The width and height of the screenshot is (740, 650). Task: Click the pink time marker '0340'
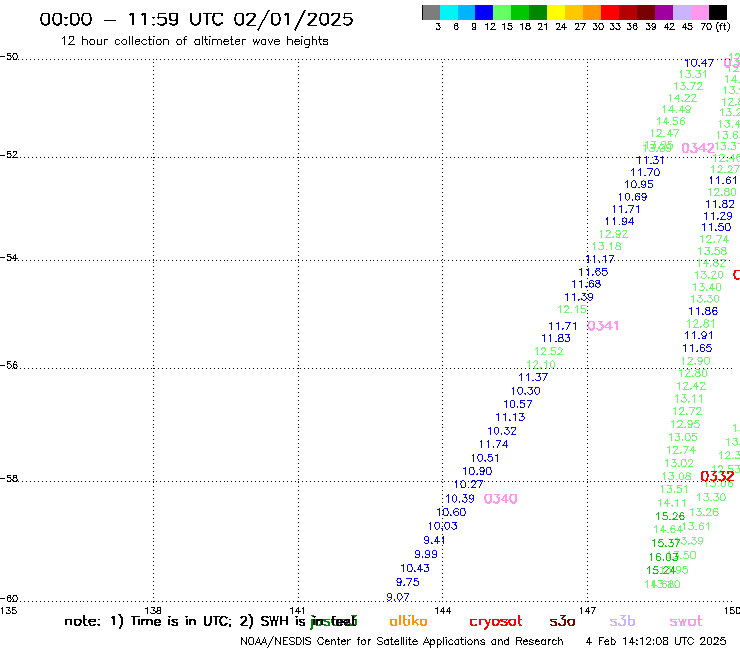501,499
